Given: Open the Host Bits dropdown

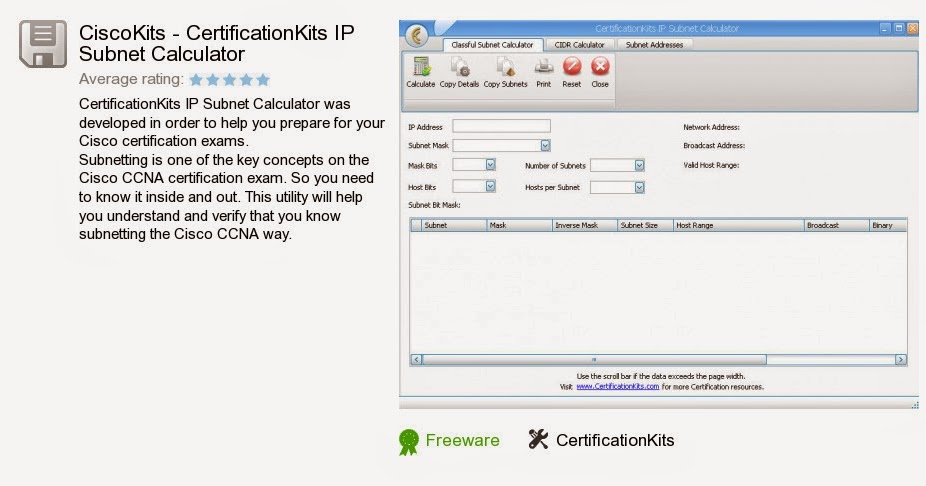Looking at the screenshot, I should (x=490, y=186).
